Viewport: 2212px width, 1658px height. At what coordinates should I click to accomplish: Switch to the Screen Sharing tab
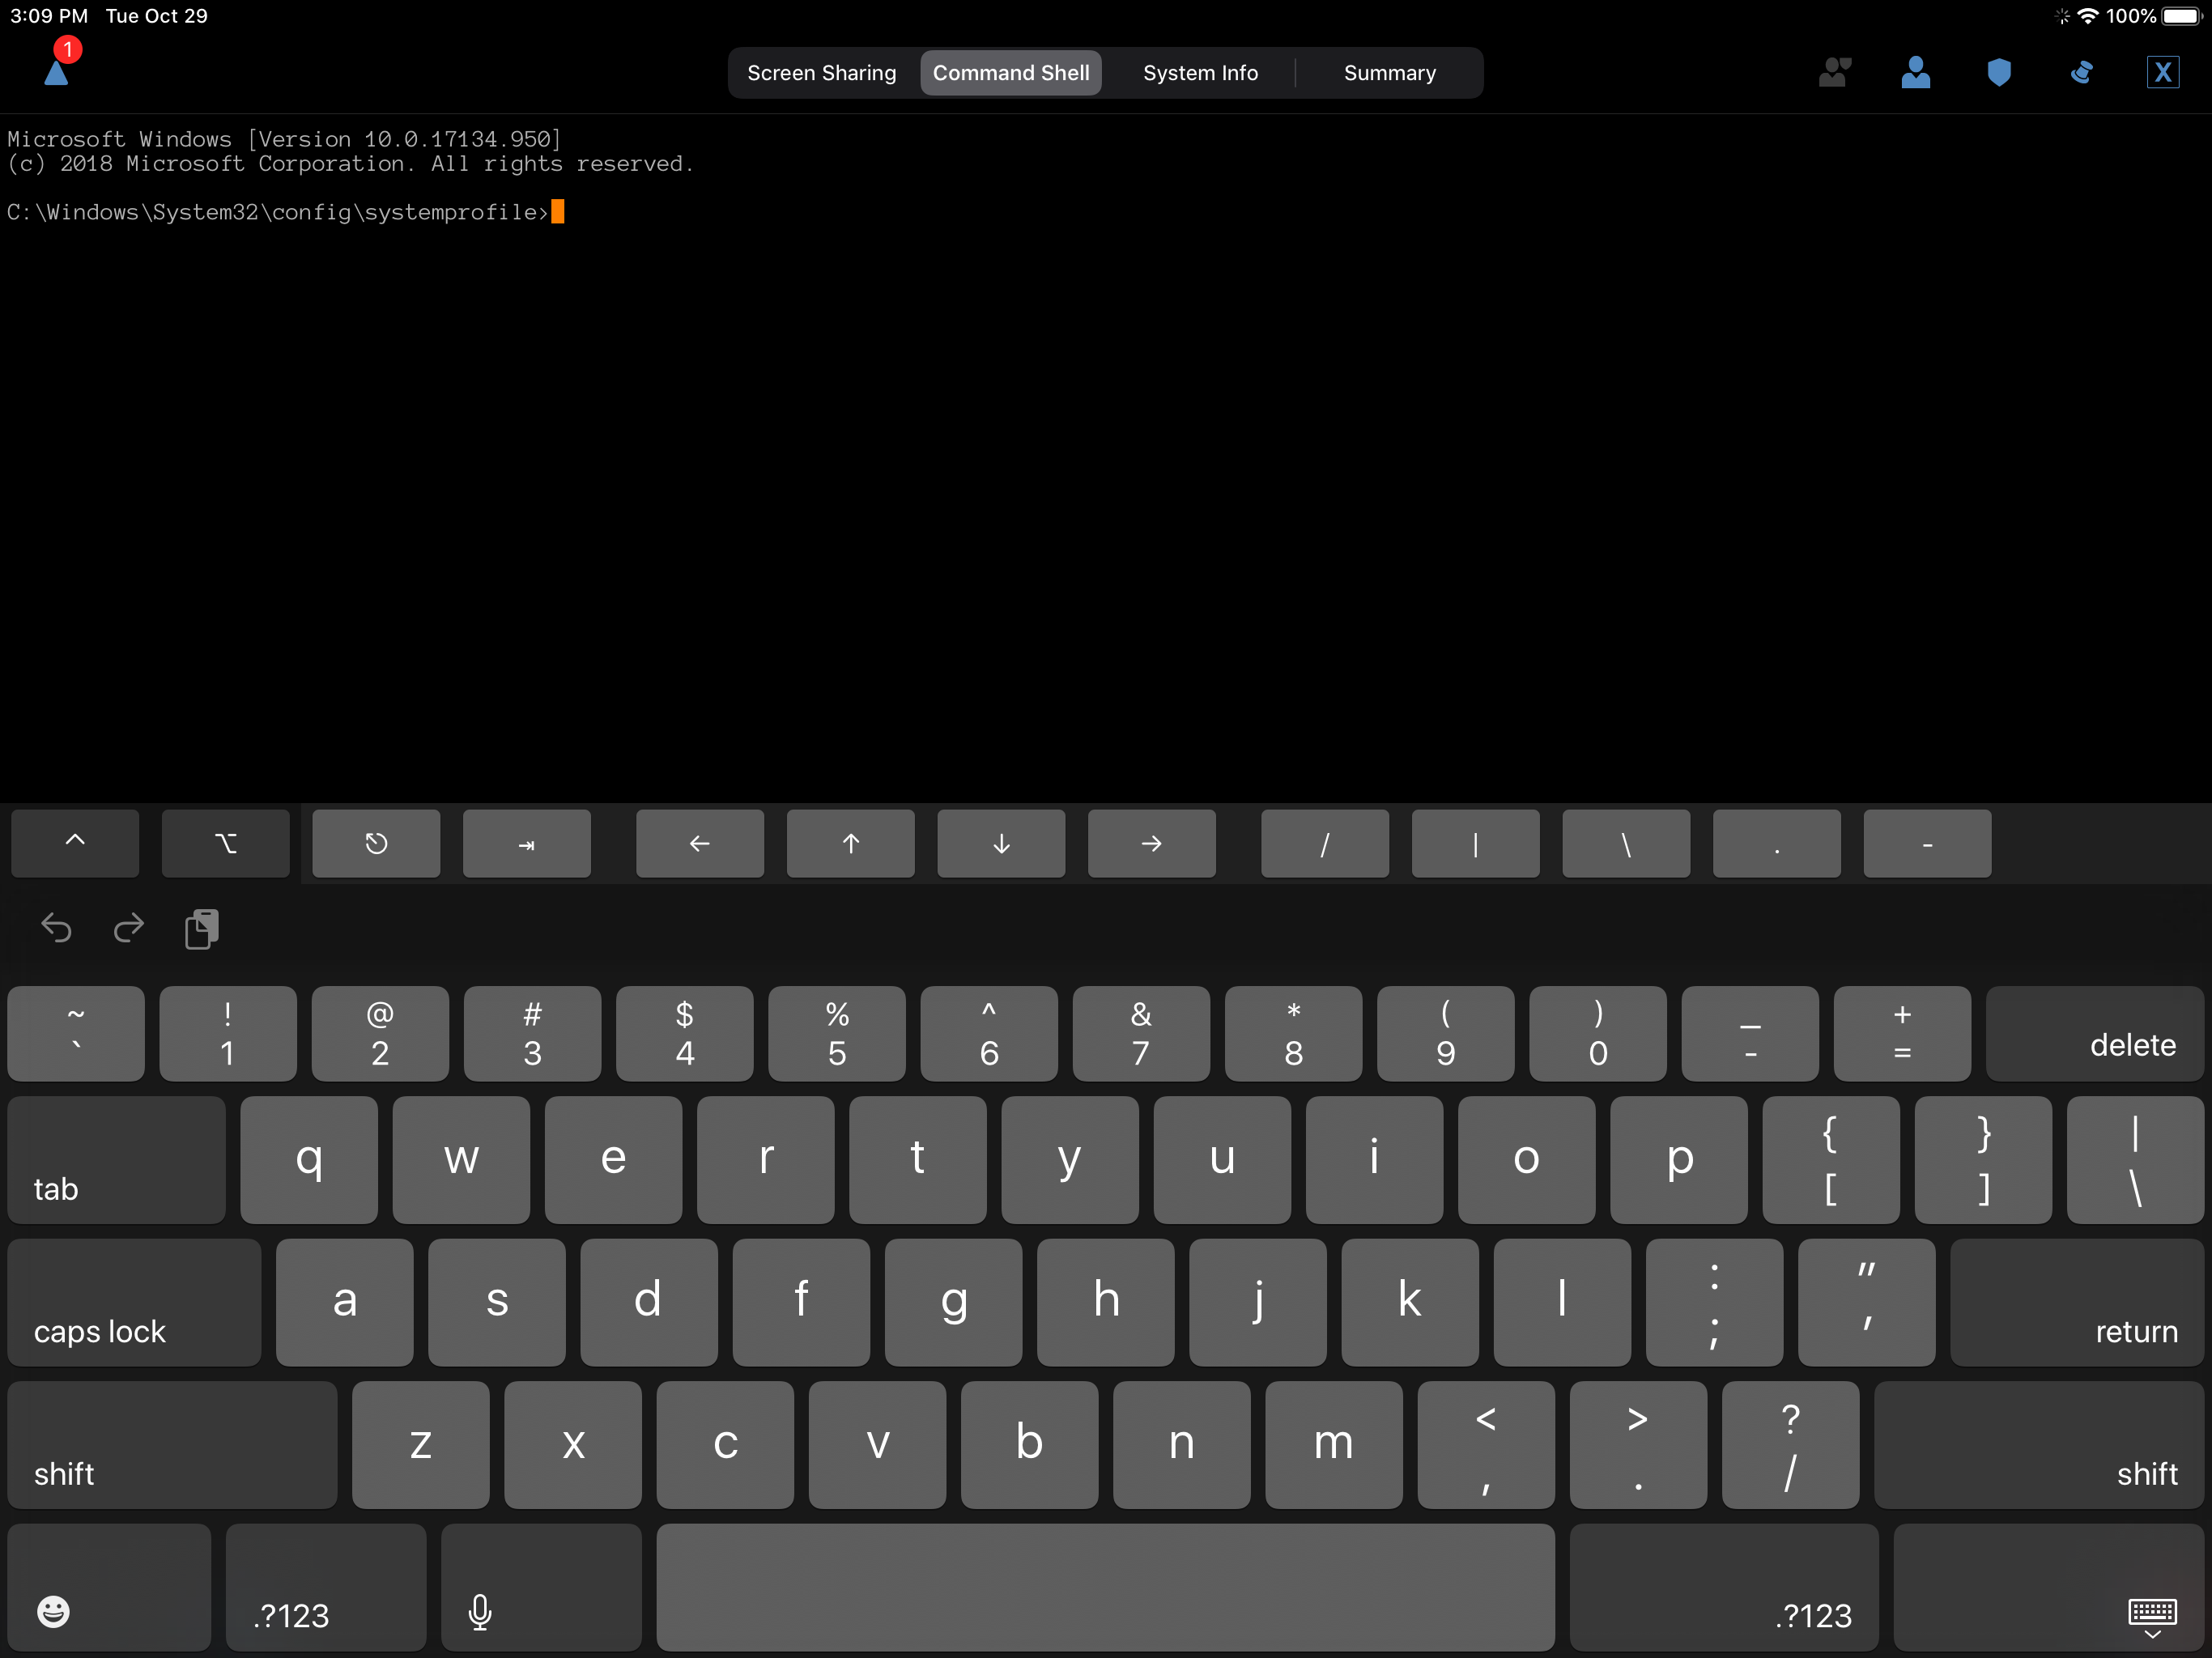pos(822,73)
